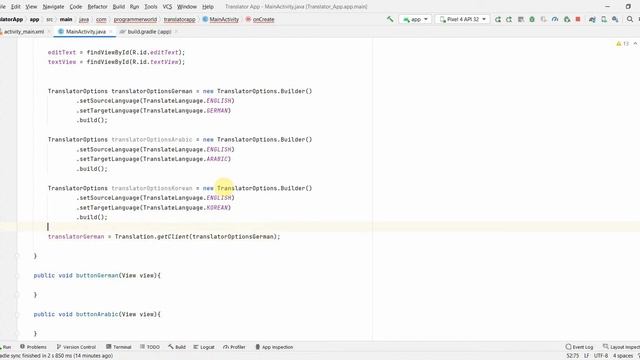Open the Profiler tool window
This screenshot has width=640, height=360.
(234, 347)
